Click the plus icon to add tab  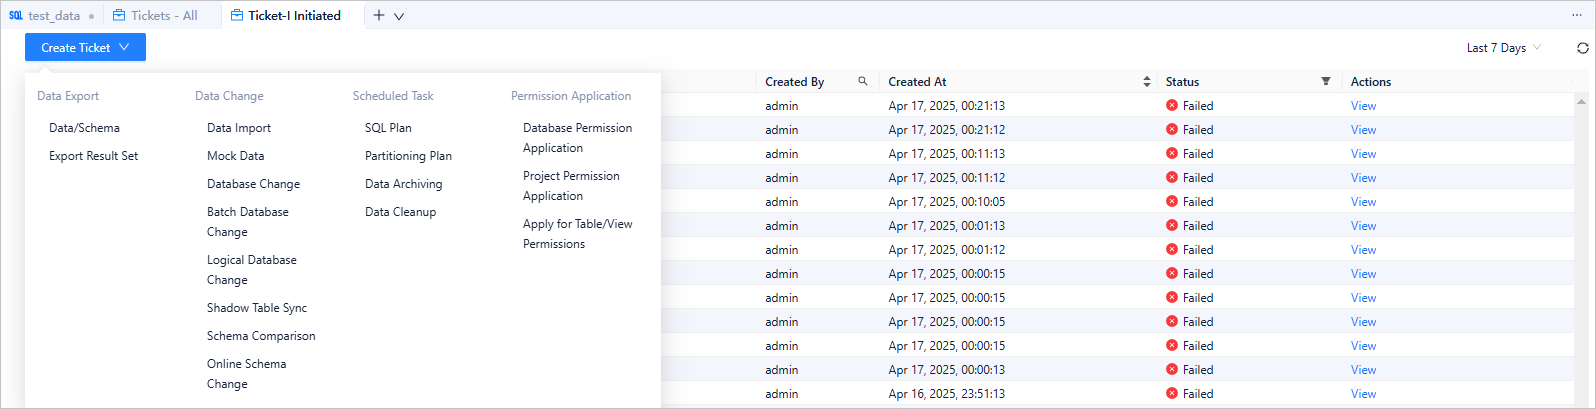point(379,15)
